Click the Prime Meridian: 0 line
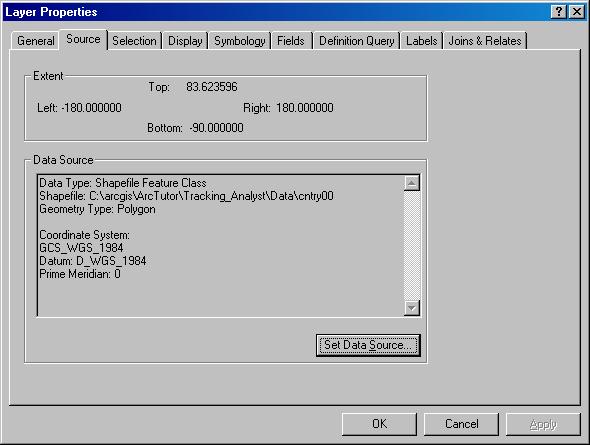590x445 pixels. tap(80, 274)
